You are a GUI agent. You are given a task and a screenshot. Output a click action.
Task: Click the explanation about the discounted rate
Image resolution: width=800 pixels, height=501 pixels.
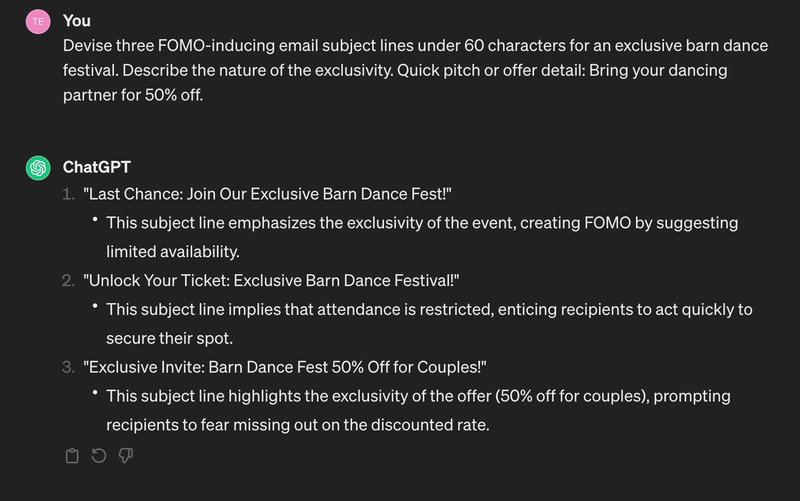click(418, 410)
